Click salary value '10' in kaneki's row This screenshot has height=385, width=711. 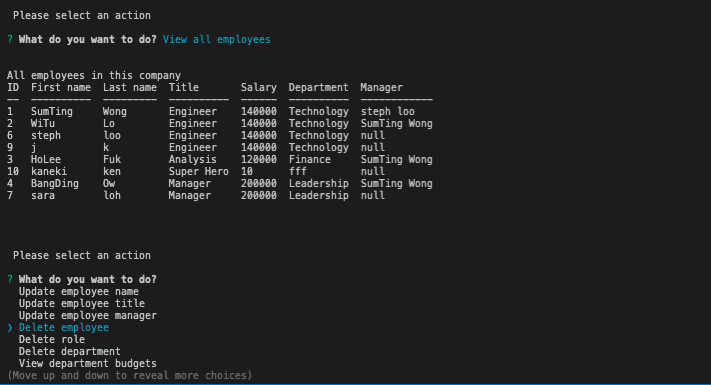click(247, 171)
